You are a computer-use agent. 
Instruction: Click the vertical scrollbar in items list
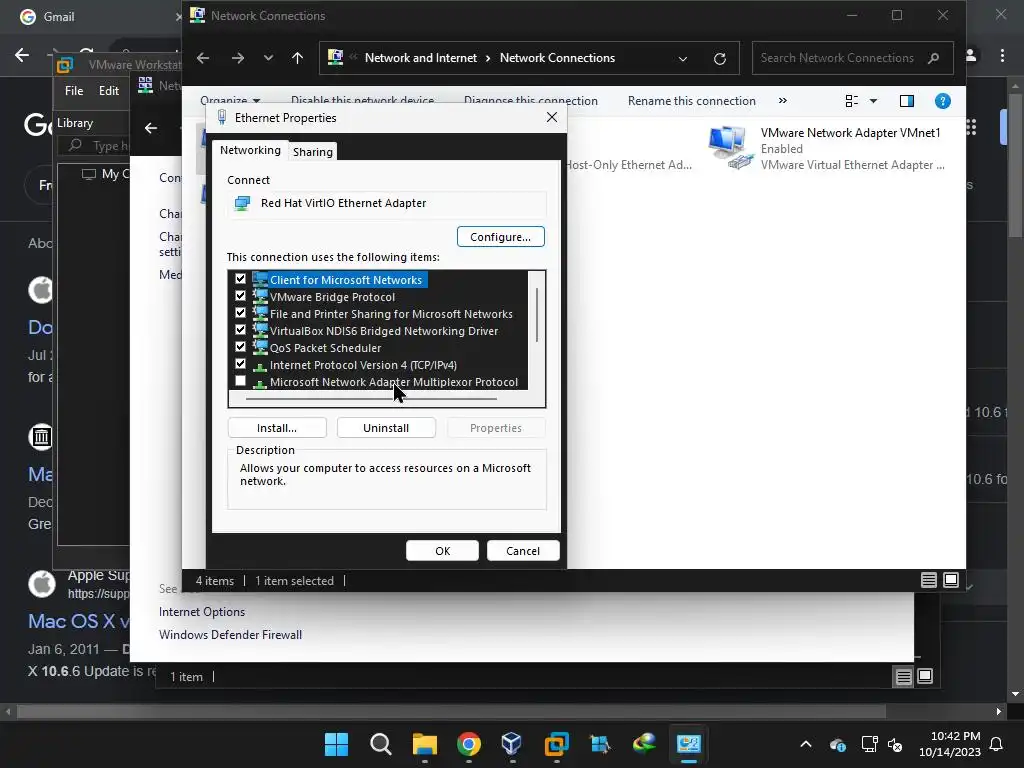[537, 315]
